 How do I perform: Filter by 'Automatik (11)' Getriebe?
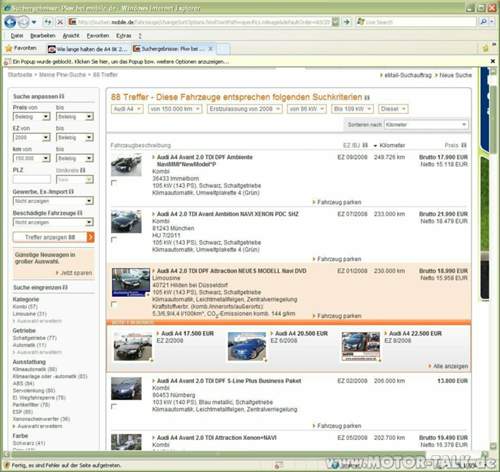pyautogui.click(x=29, y=345)
